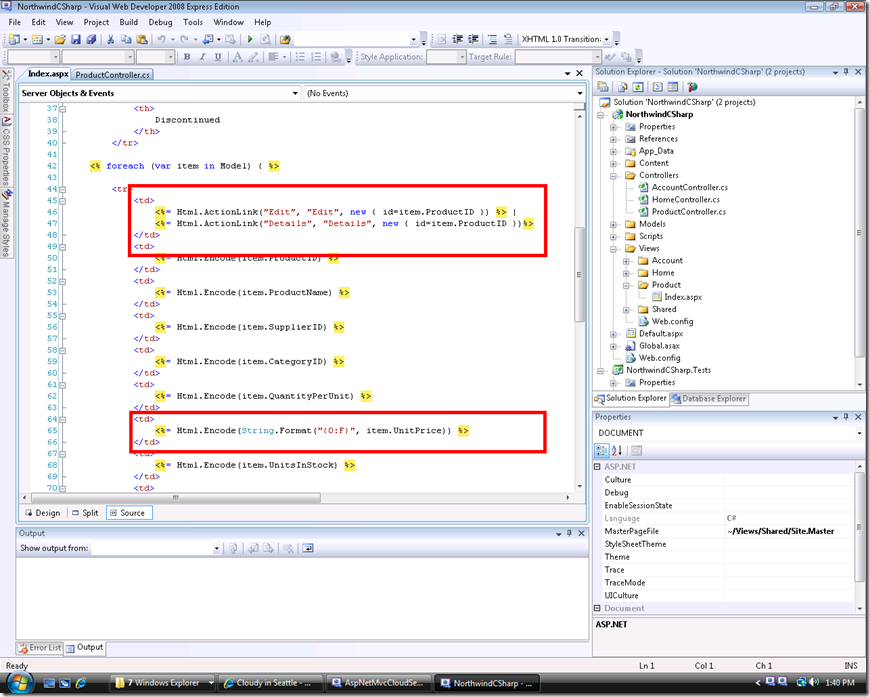Click the Cut scissors icon
The height and width of the screenshot is (697, 870).
click(x=110, y=39)
